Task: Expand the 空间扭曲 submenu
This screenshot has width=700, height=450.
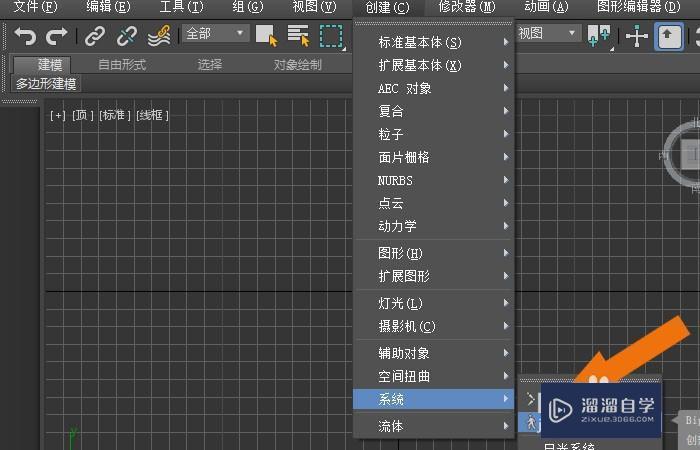Action: pos(434,376)
